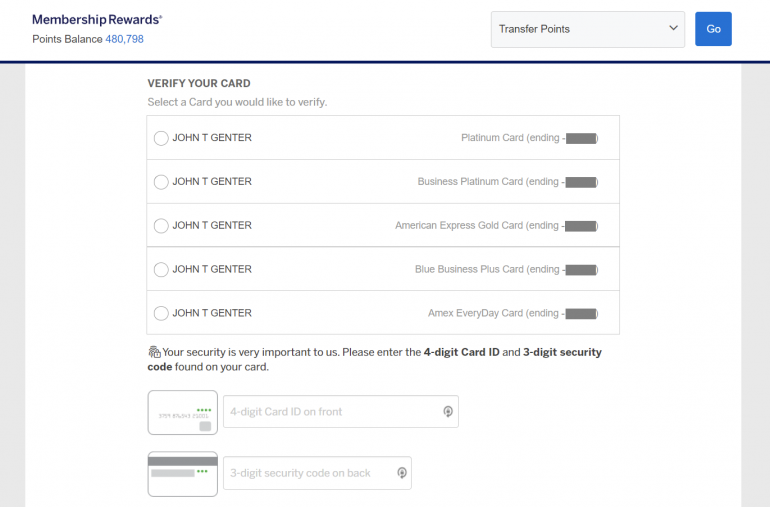Click password manager icon in Card ID field
Image resolution: width=770 pixels, height=507 pixels.
pos(448,412)
